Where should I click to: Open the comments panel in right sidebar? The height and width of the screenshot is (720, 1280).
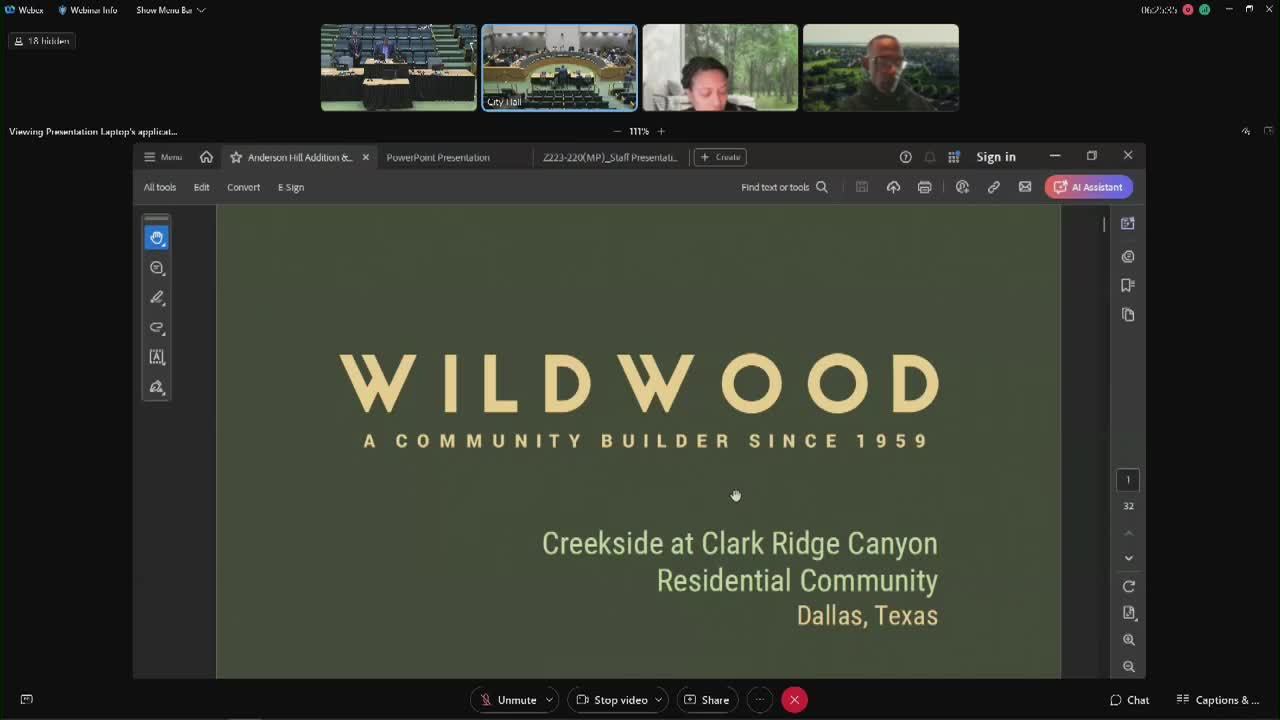[x=1128, y=257]
